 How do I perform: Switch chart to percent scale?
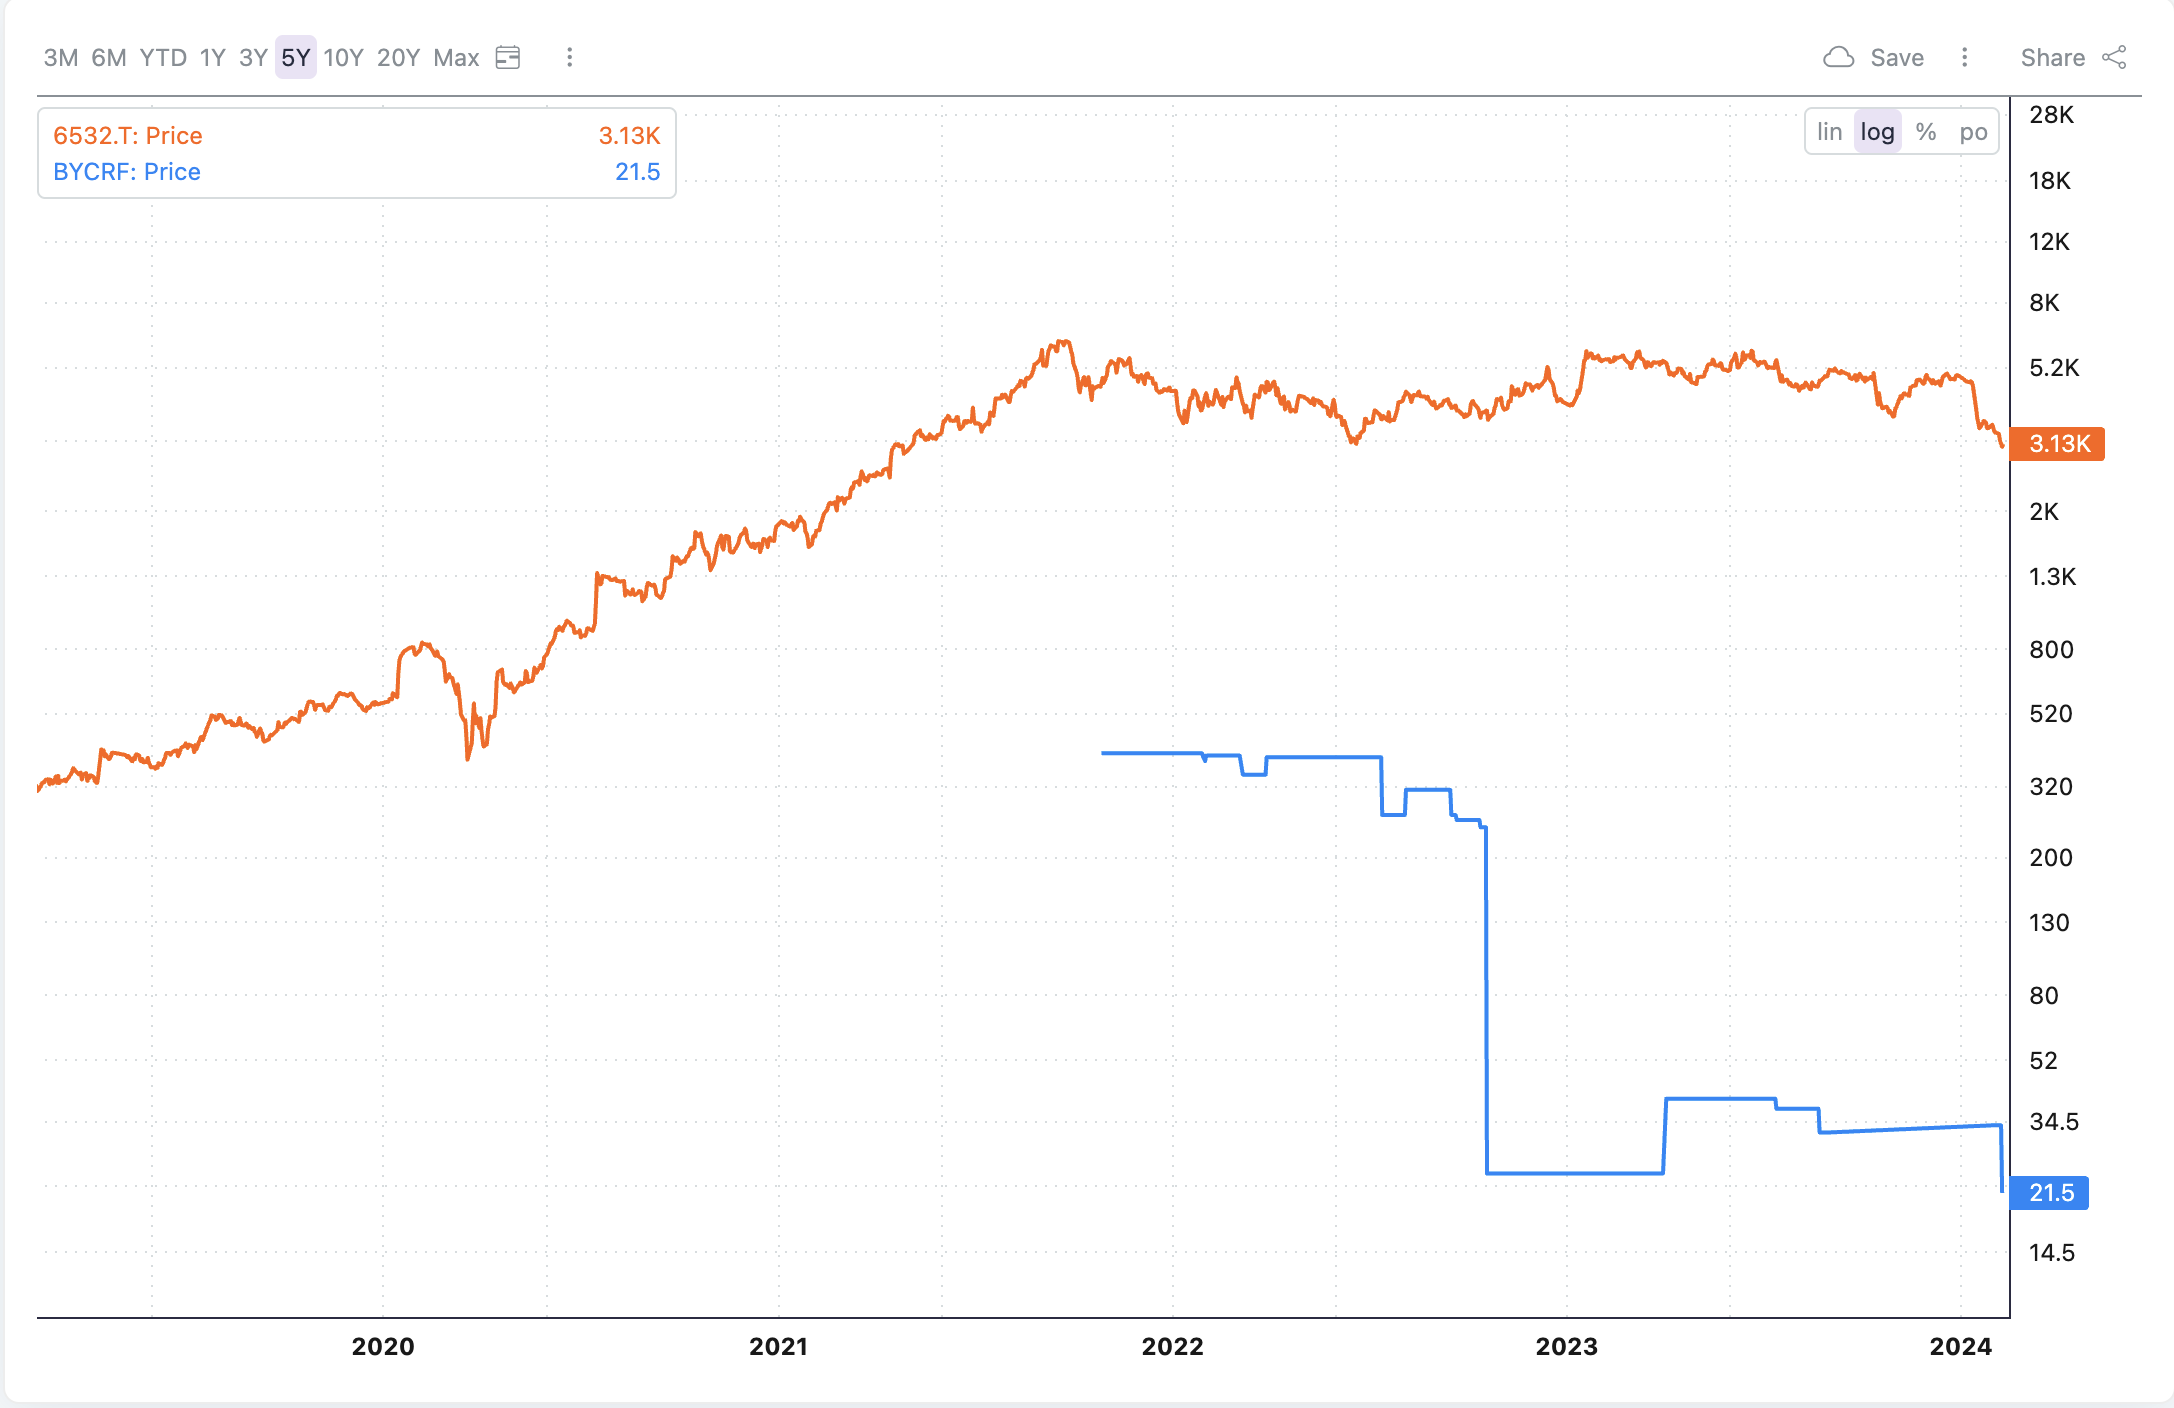pyautogui.click(x=1926, y=132)
